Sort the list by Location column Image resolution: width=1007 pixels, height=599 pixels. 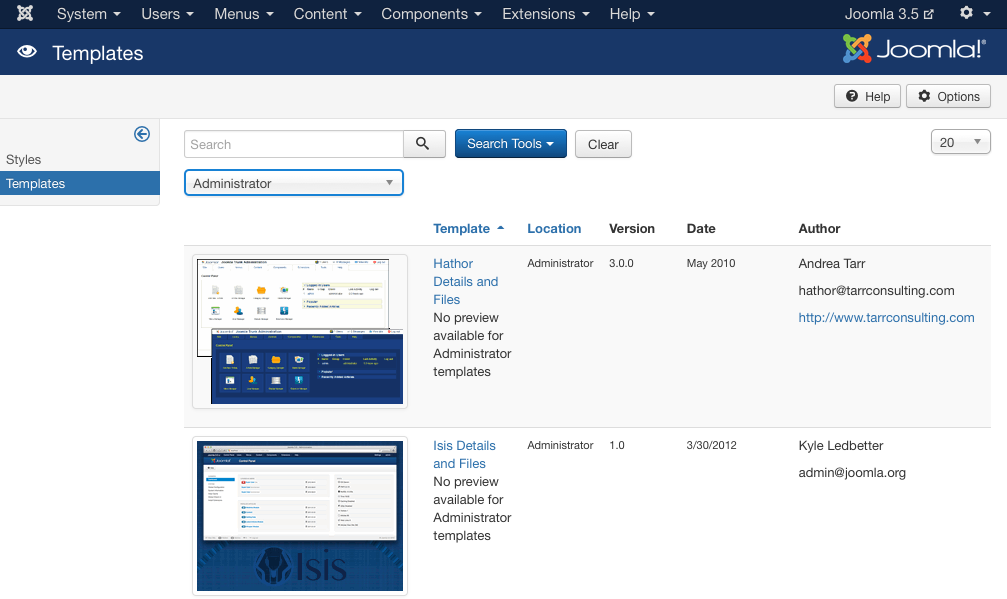tap(554, 229)
